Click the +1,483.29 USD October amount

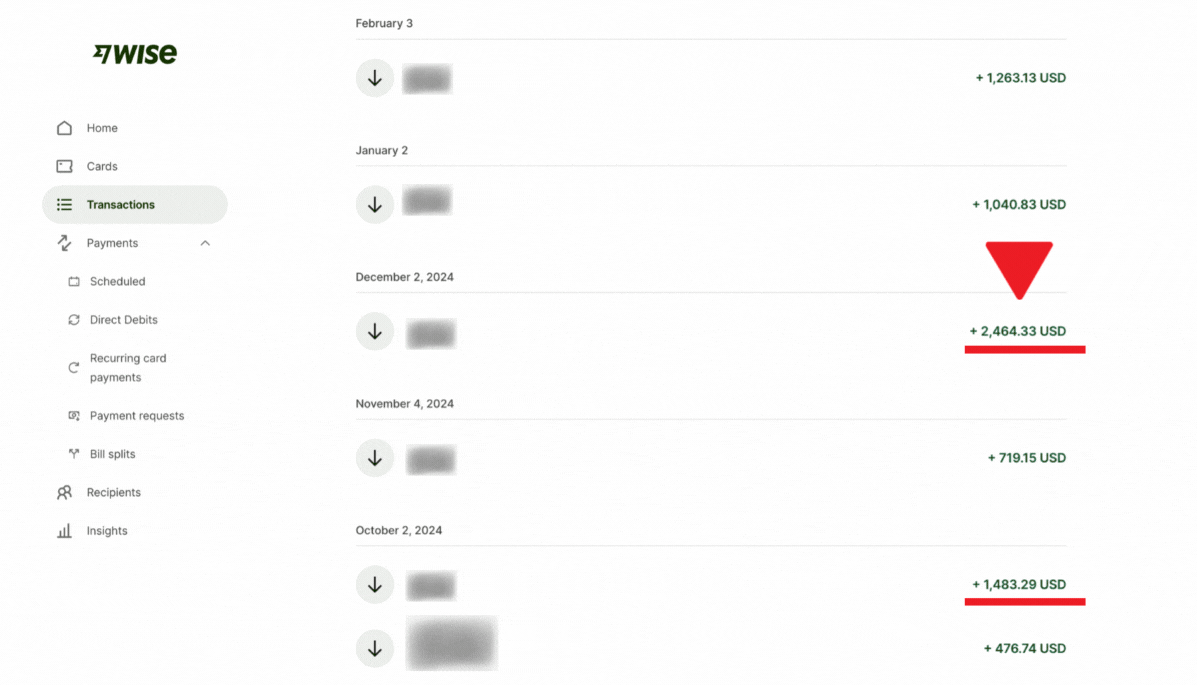coord(1018,584)
